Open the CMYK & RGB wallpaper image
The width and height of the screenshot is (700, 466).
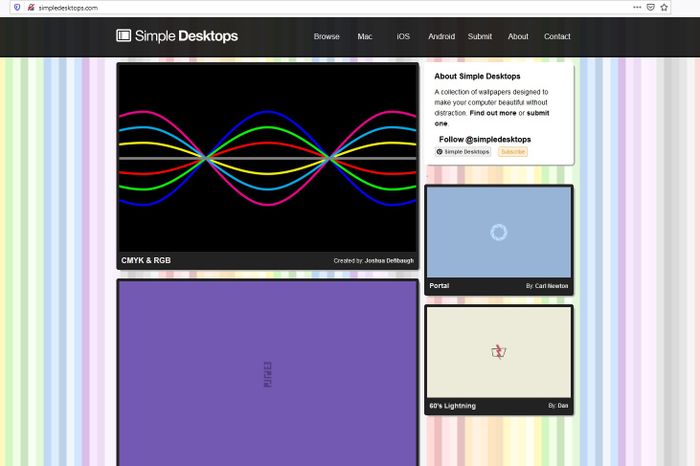coord(267,158)
